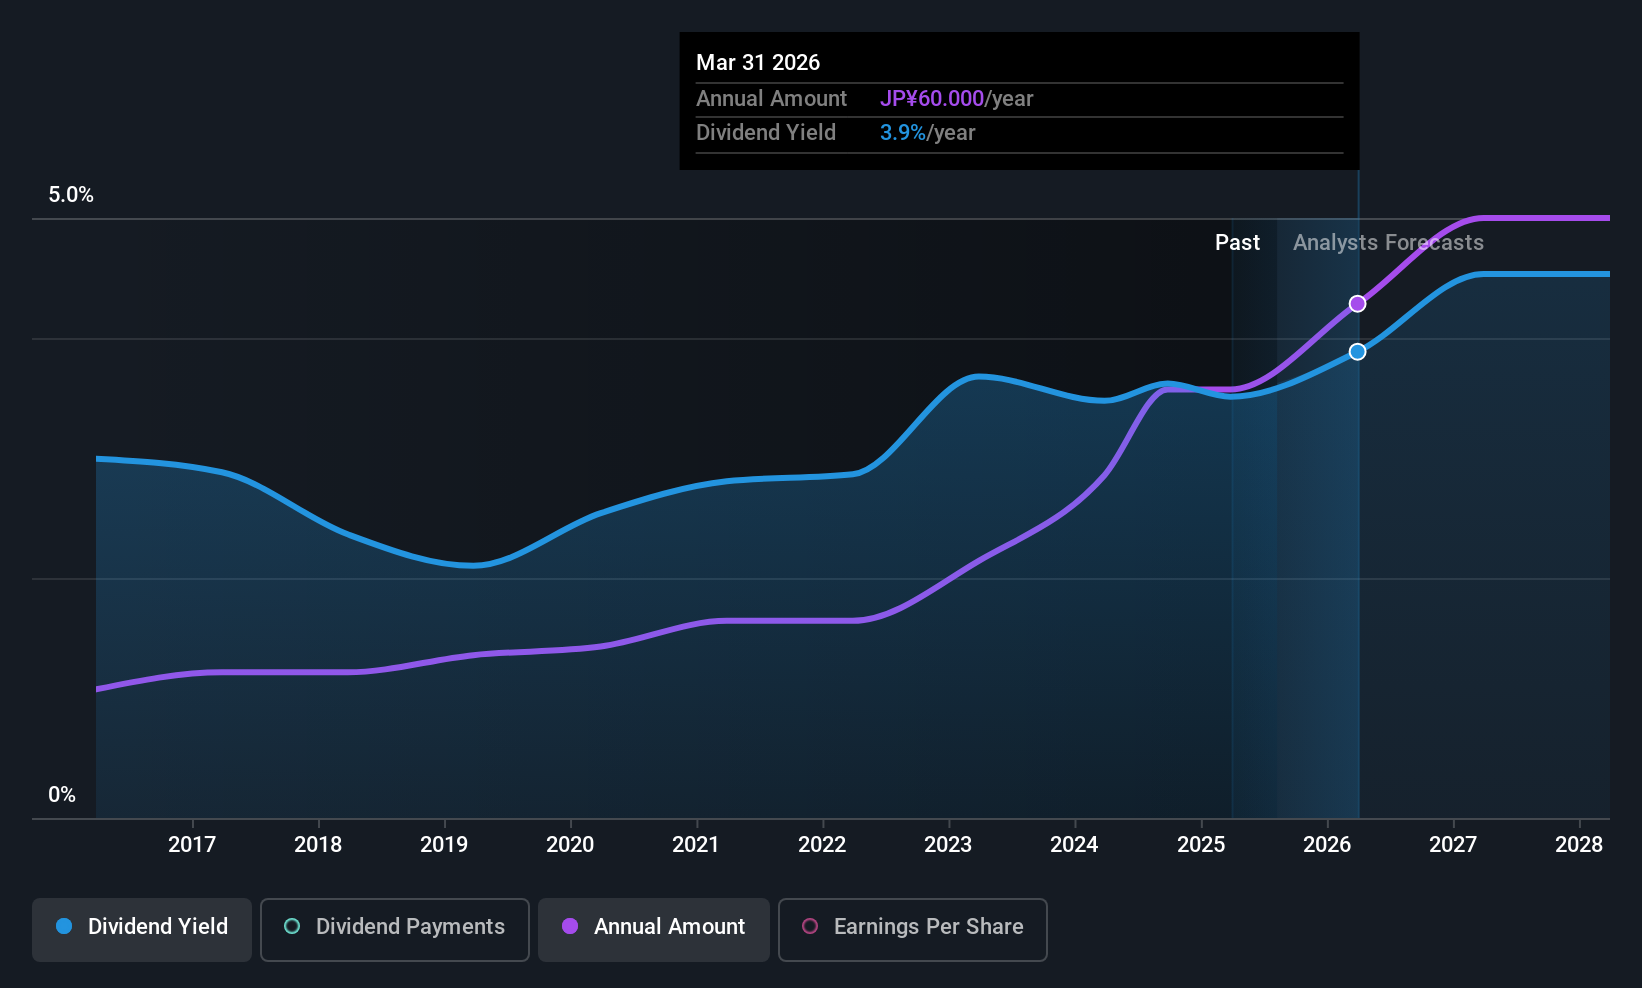The height and width of the screenshot is (988, 1642).
Task: Select the Past section label
Action: [1237, 243]
